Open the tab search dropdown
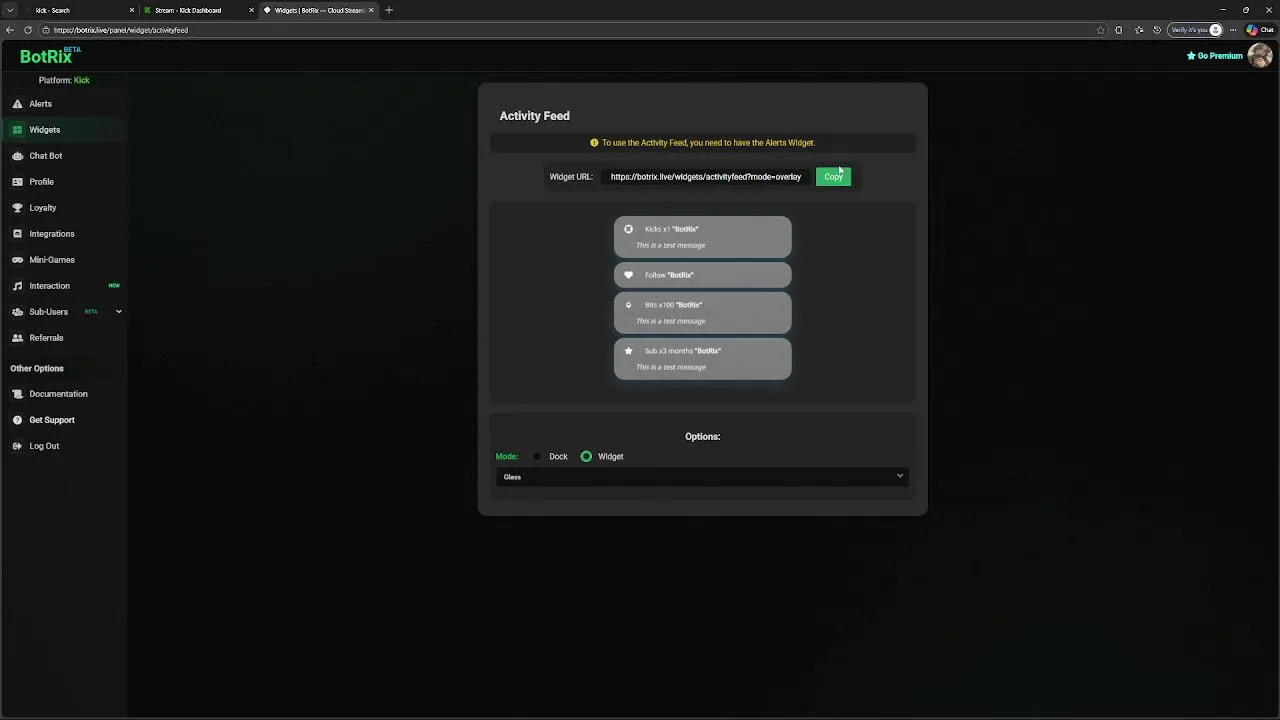Image resolution: width=1280 pixels, height=720 pixels. tap(9, 10)
